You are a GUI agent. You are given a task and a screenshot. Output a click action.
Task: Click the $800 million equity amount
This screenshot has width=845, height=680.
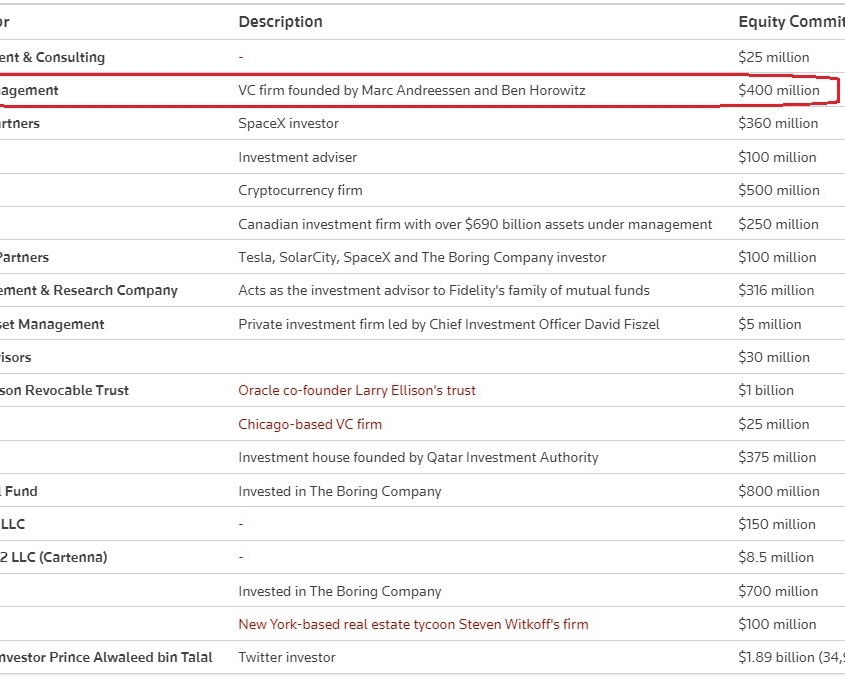[x=779, y=491]
